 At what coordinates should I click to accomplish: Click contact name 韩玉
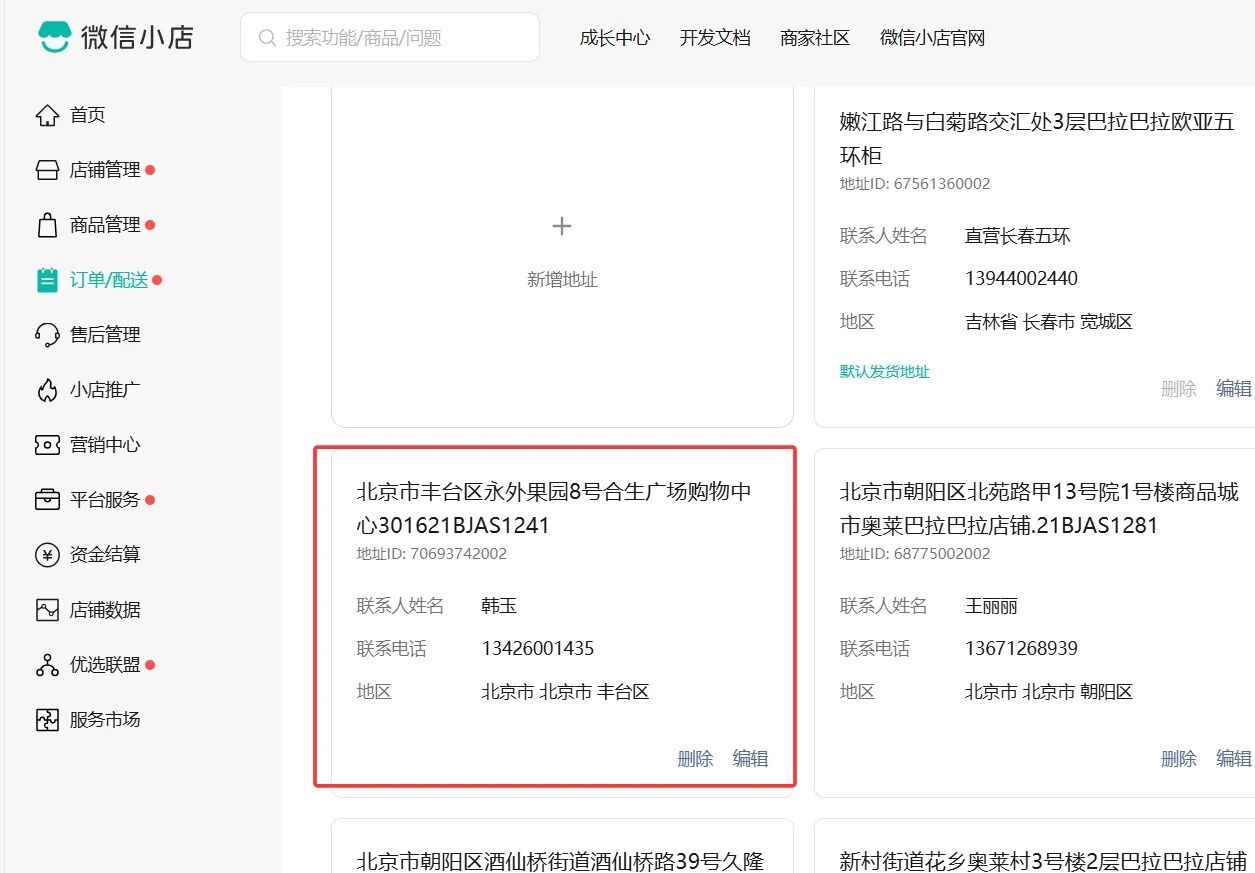[499, 606]
